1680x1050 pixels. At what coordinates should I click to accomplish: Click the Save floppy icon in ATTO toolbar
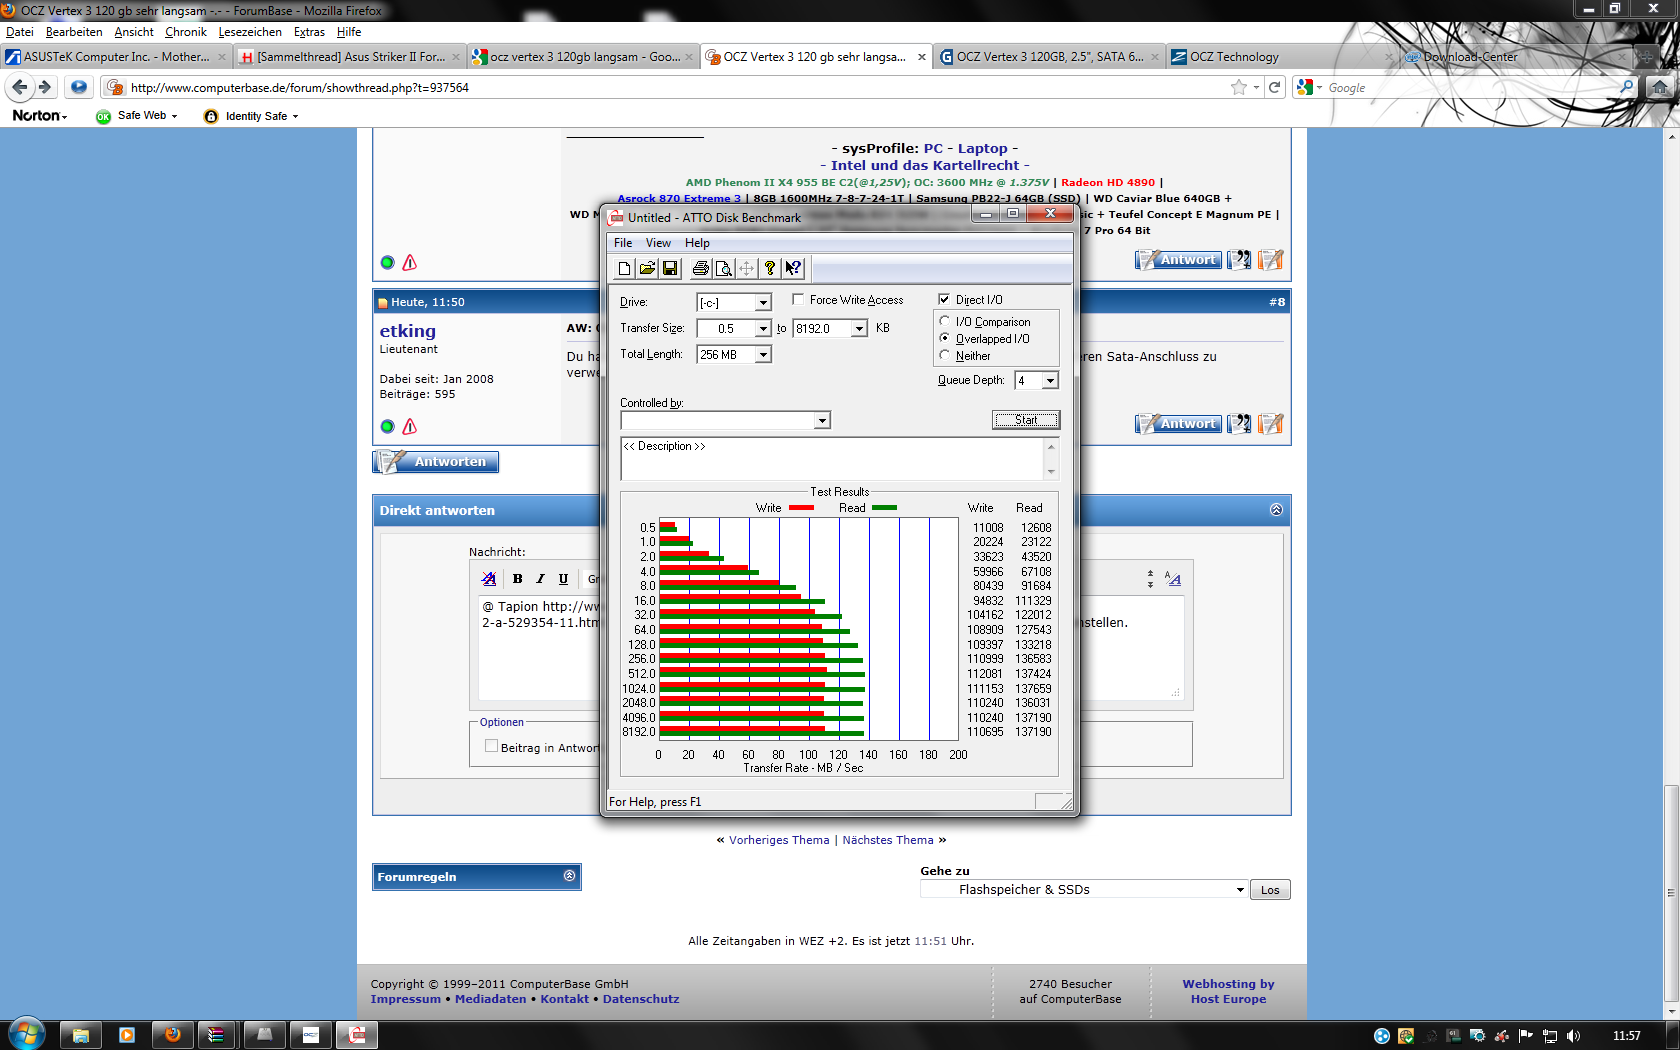(x=670, y=268)
